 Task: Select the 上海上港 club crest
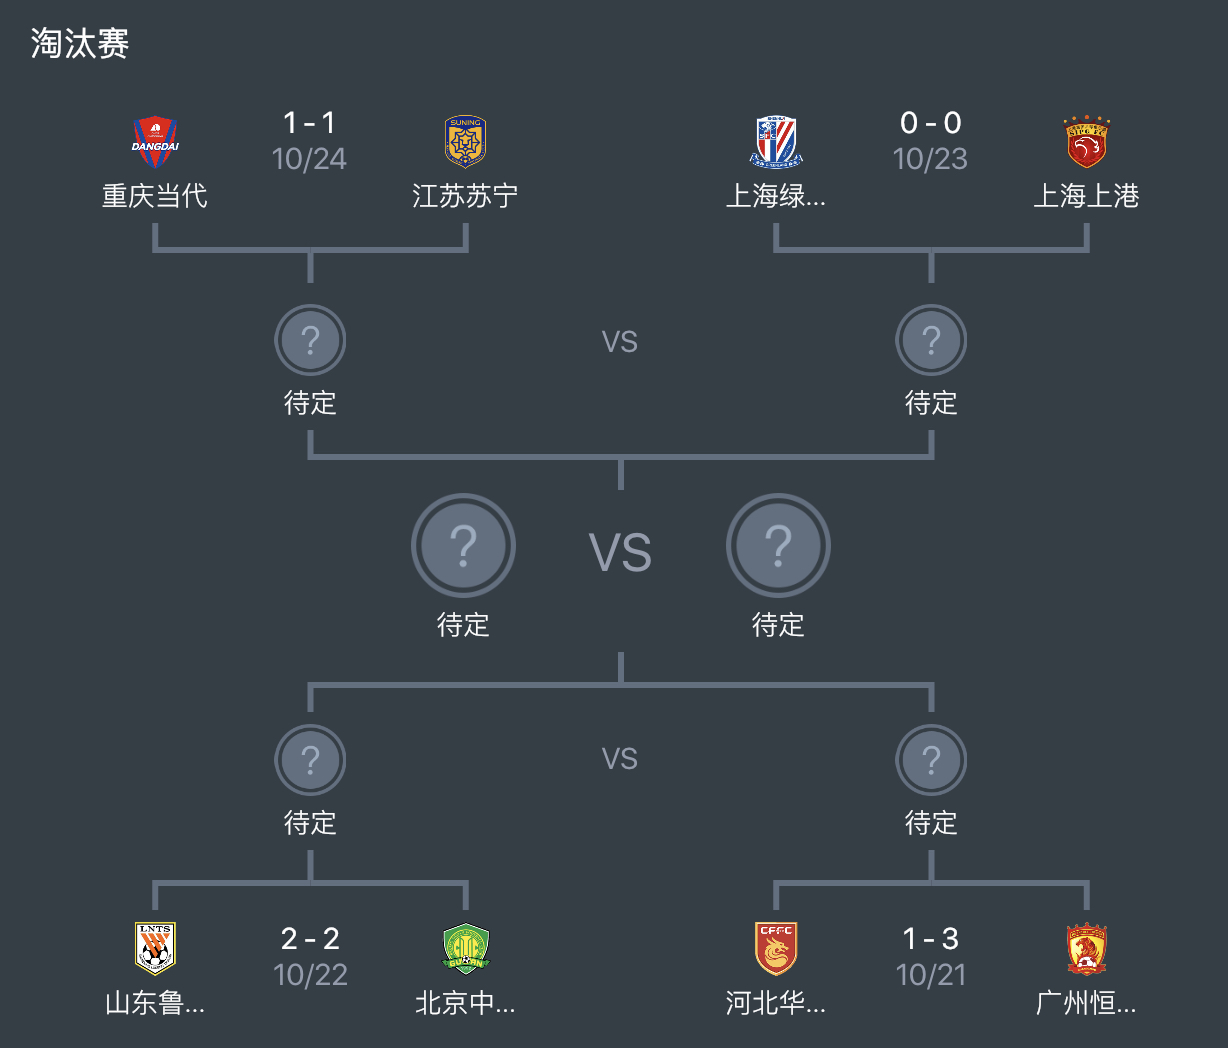[x=1086, y=140]
